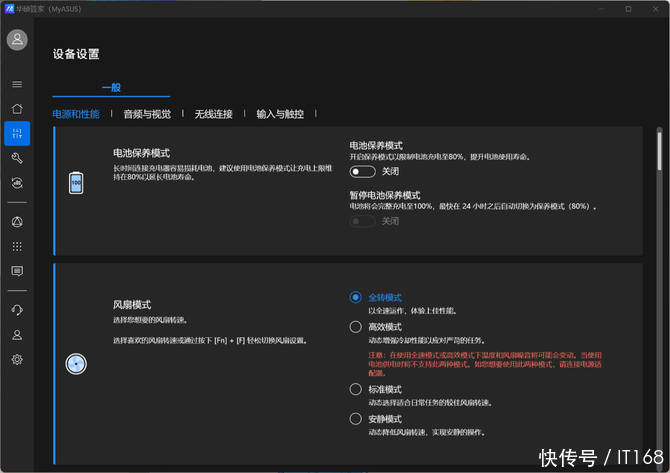Go to the Home page icon
The width and height of the screenshot is (670, 473).
tap(17, 108)
